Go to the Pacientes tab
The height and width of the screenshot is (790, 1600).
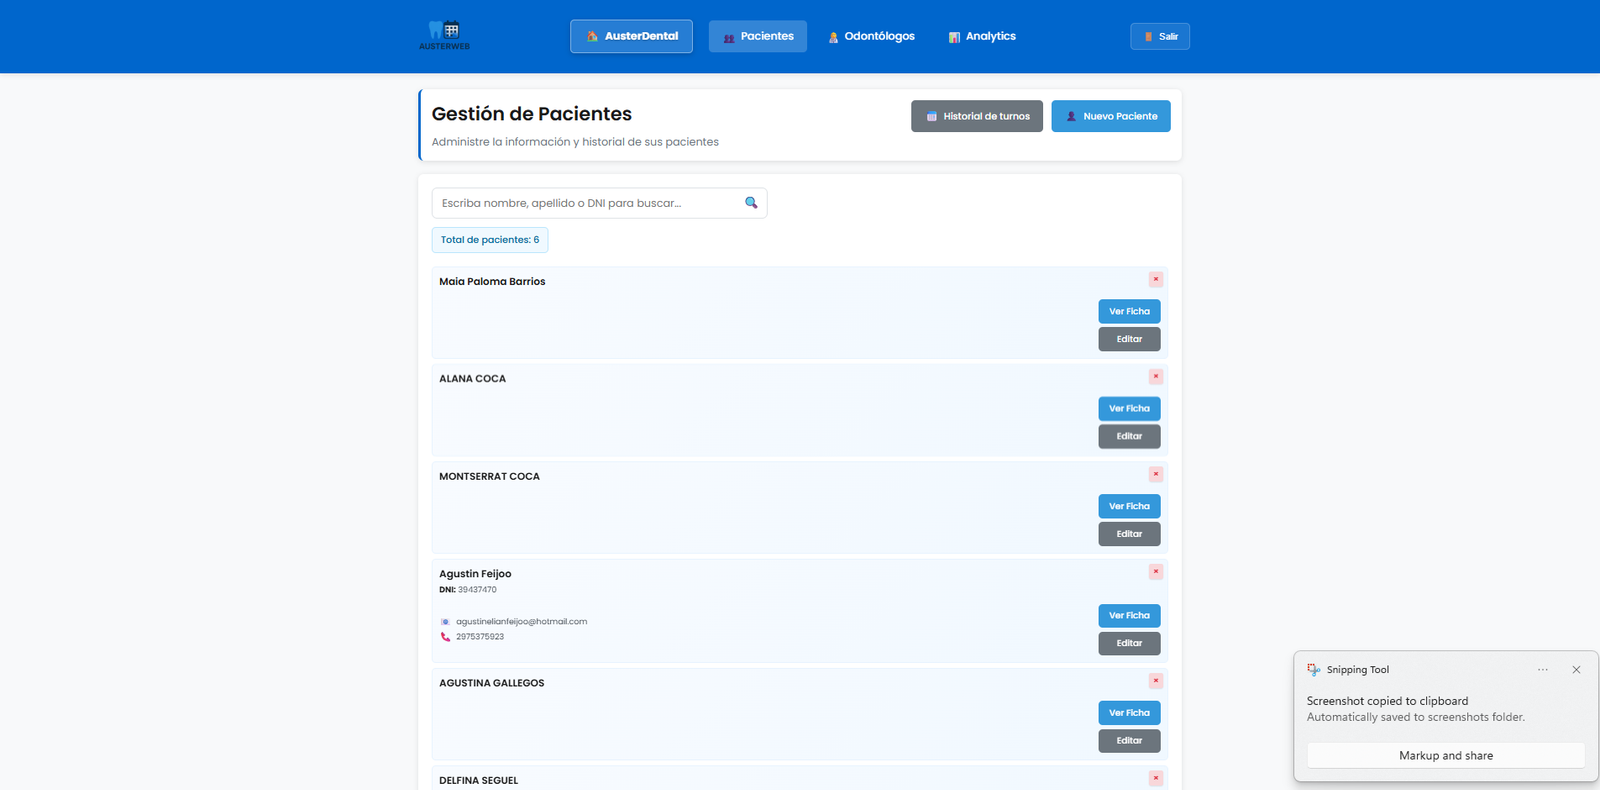pyautogui.click(x=758, y=36)
